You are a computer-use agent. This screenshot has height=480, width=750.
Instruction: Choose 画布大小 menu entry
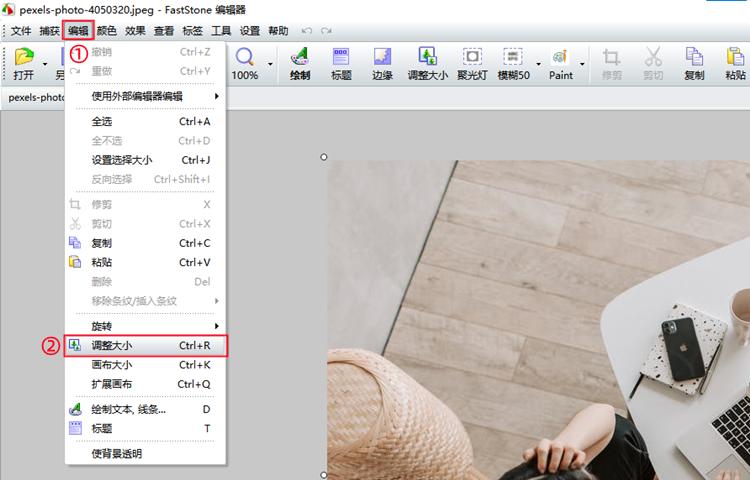pos(145,365)
